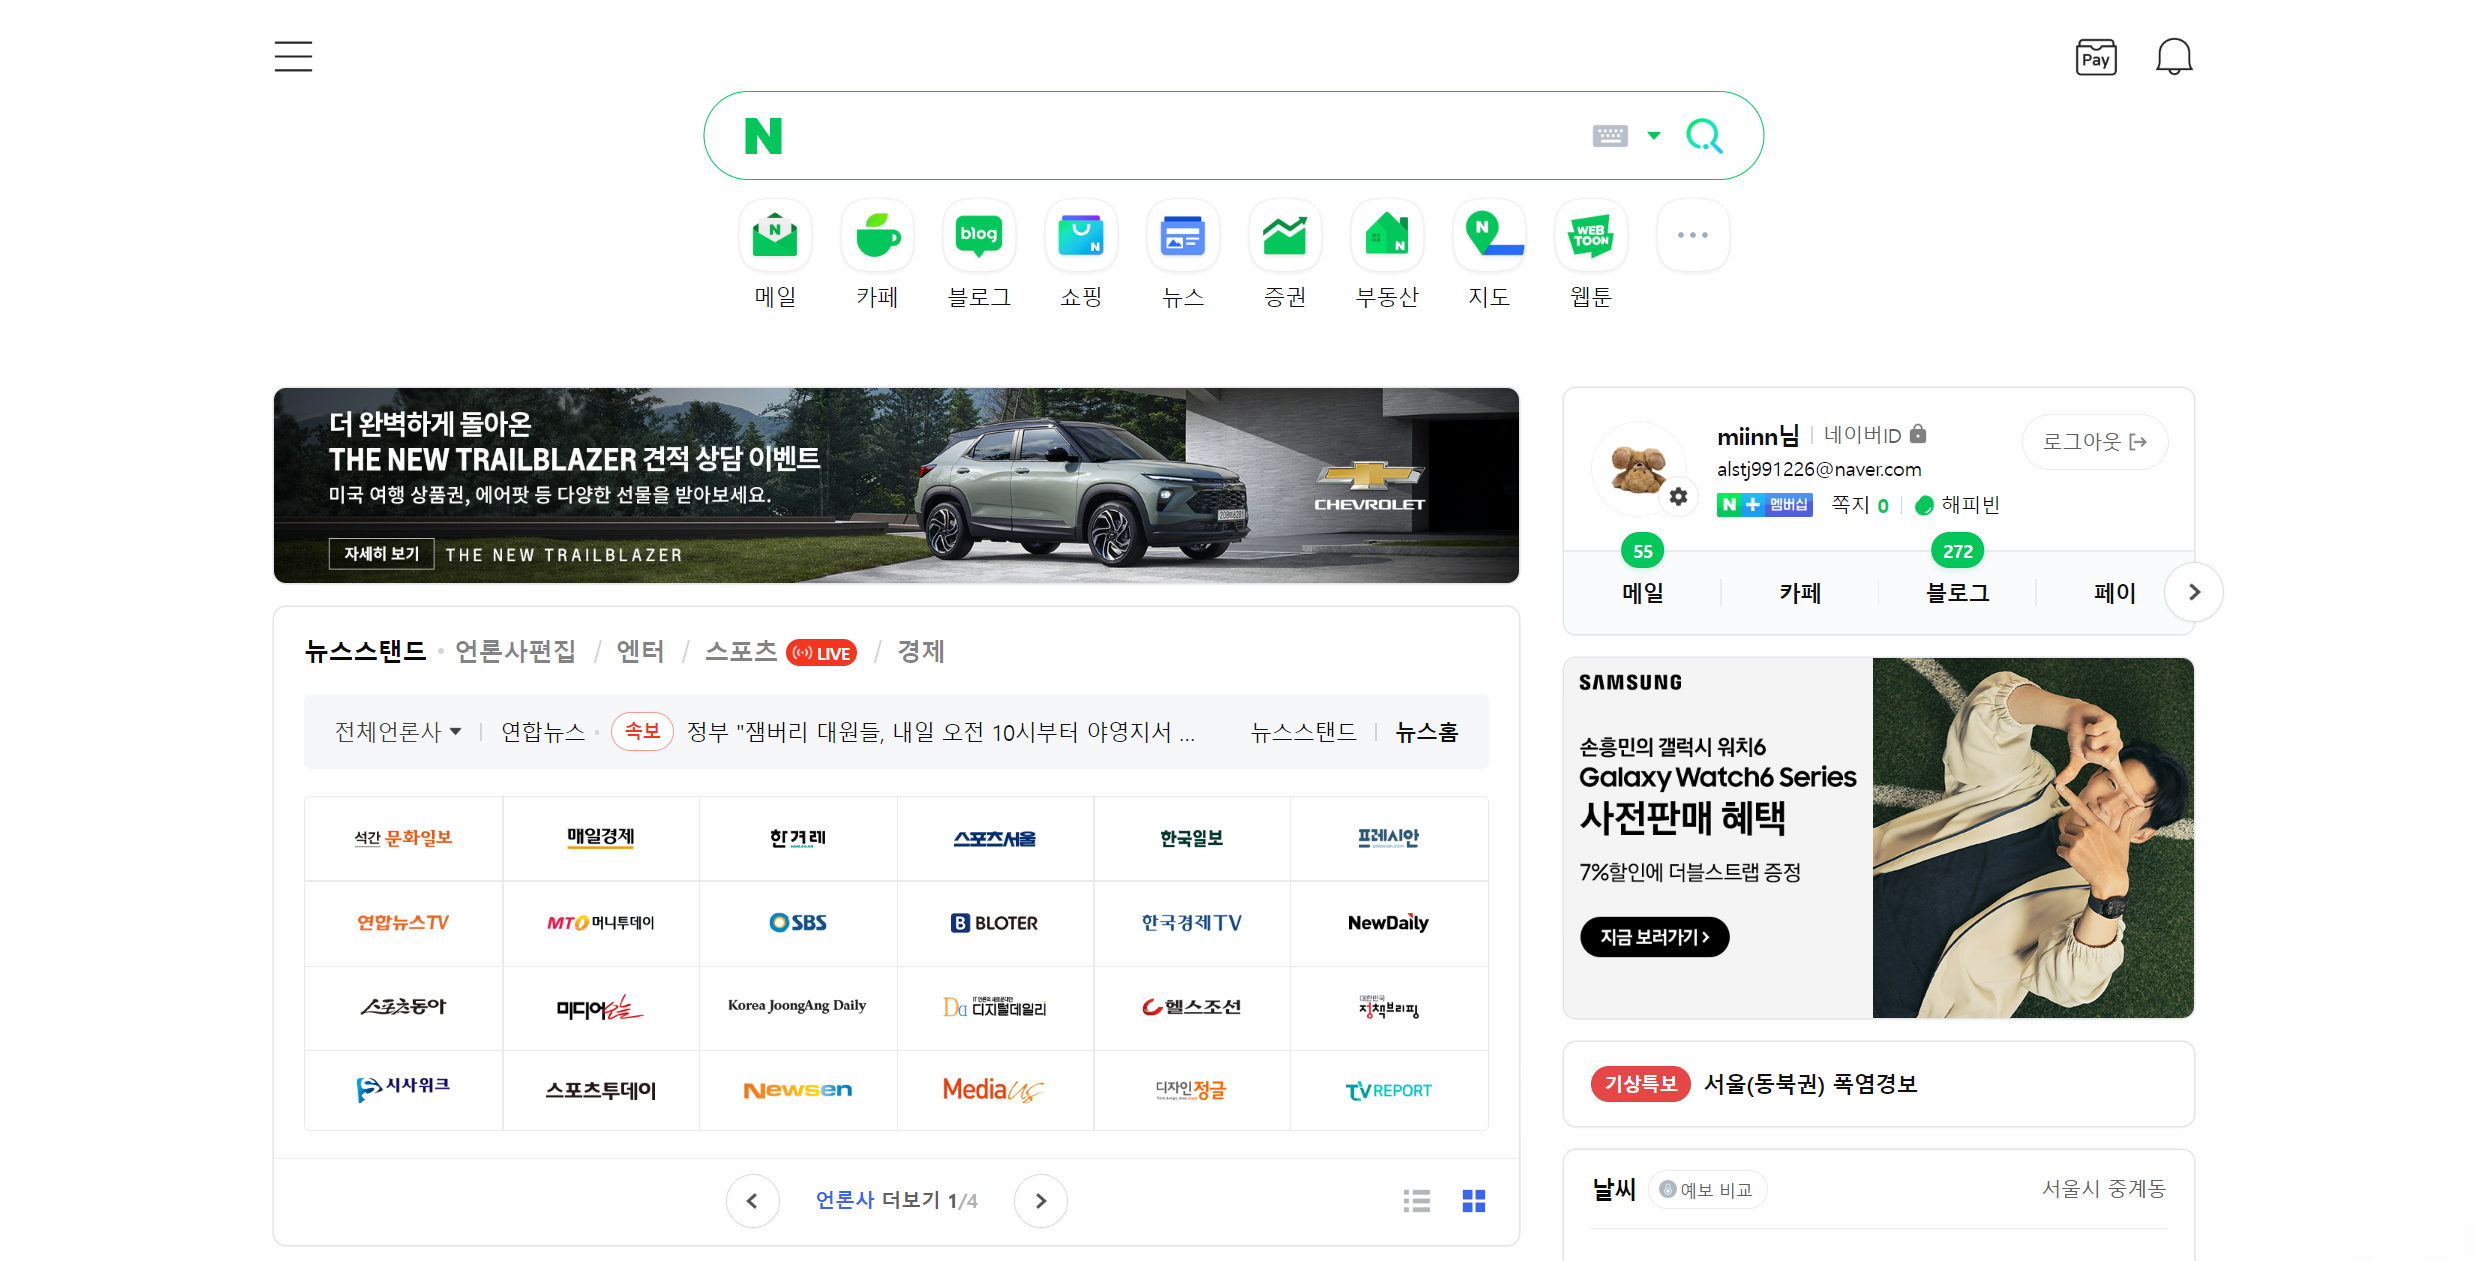
Task: Open the Naver Pay icon
Action: pyautogui.click(x=2095, y=57)
